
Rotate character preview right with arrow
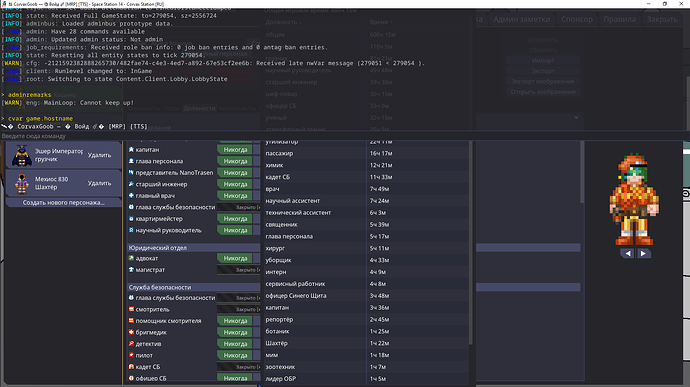click(643, 253)
